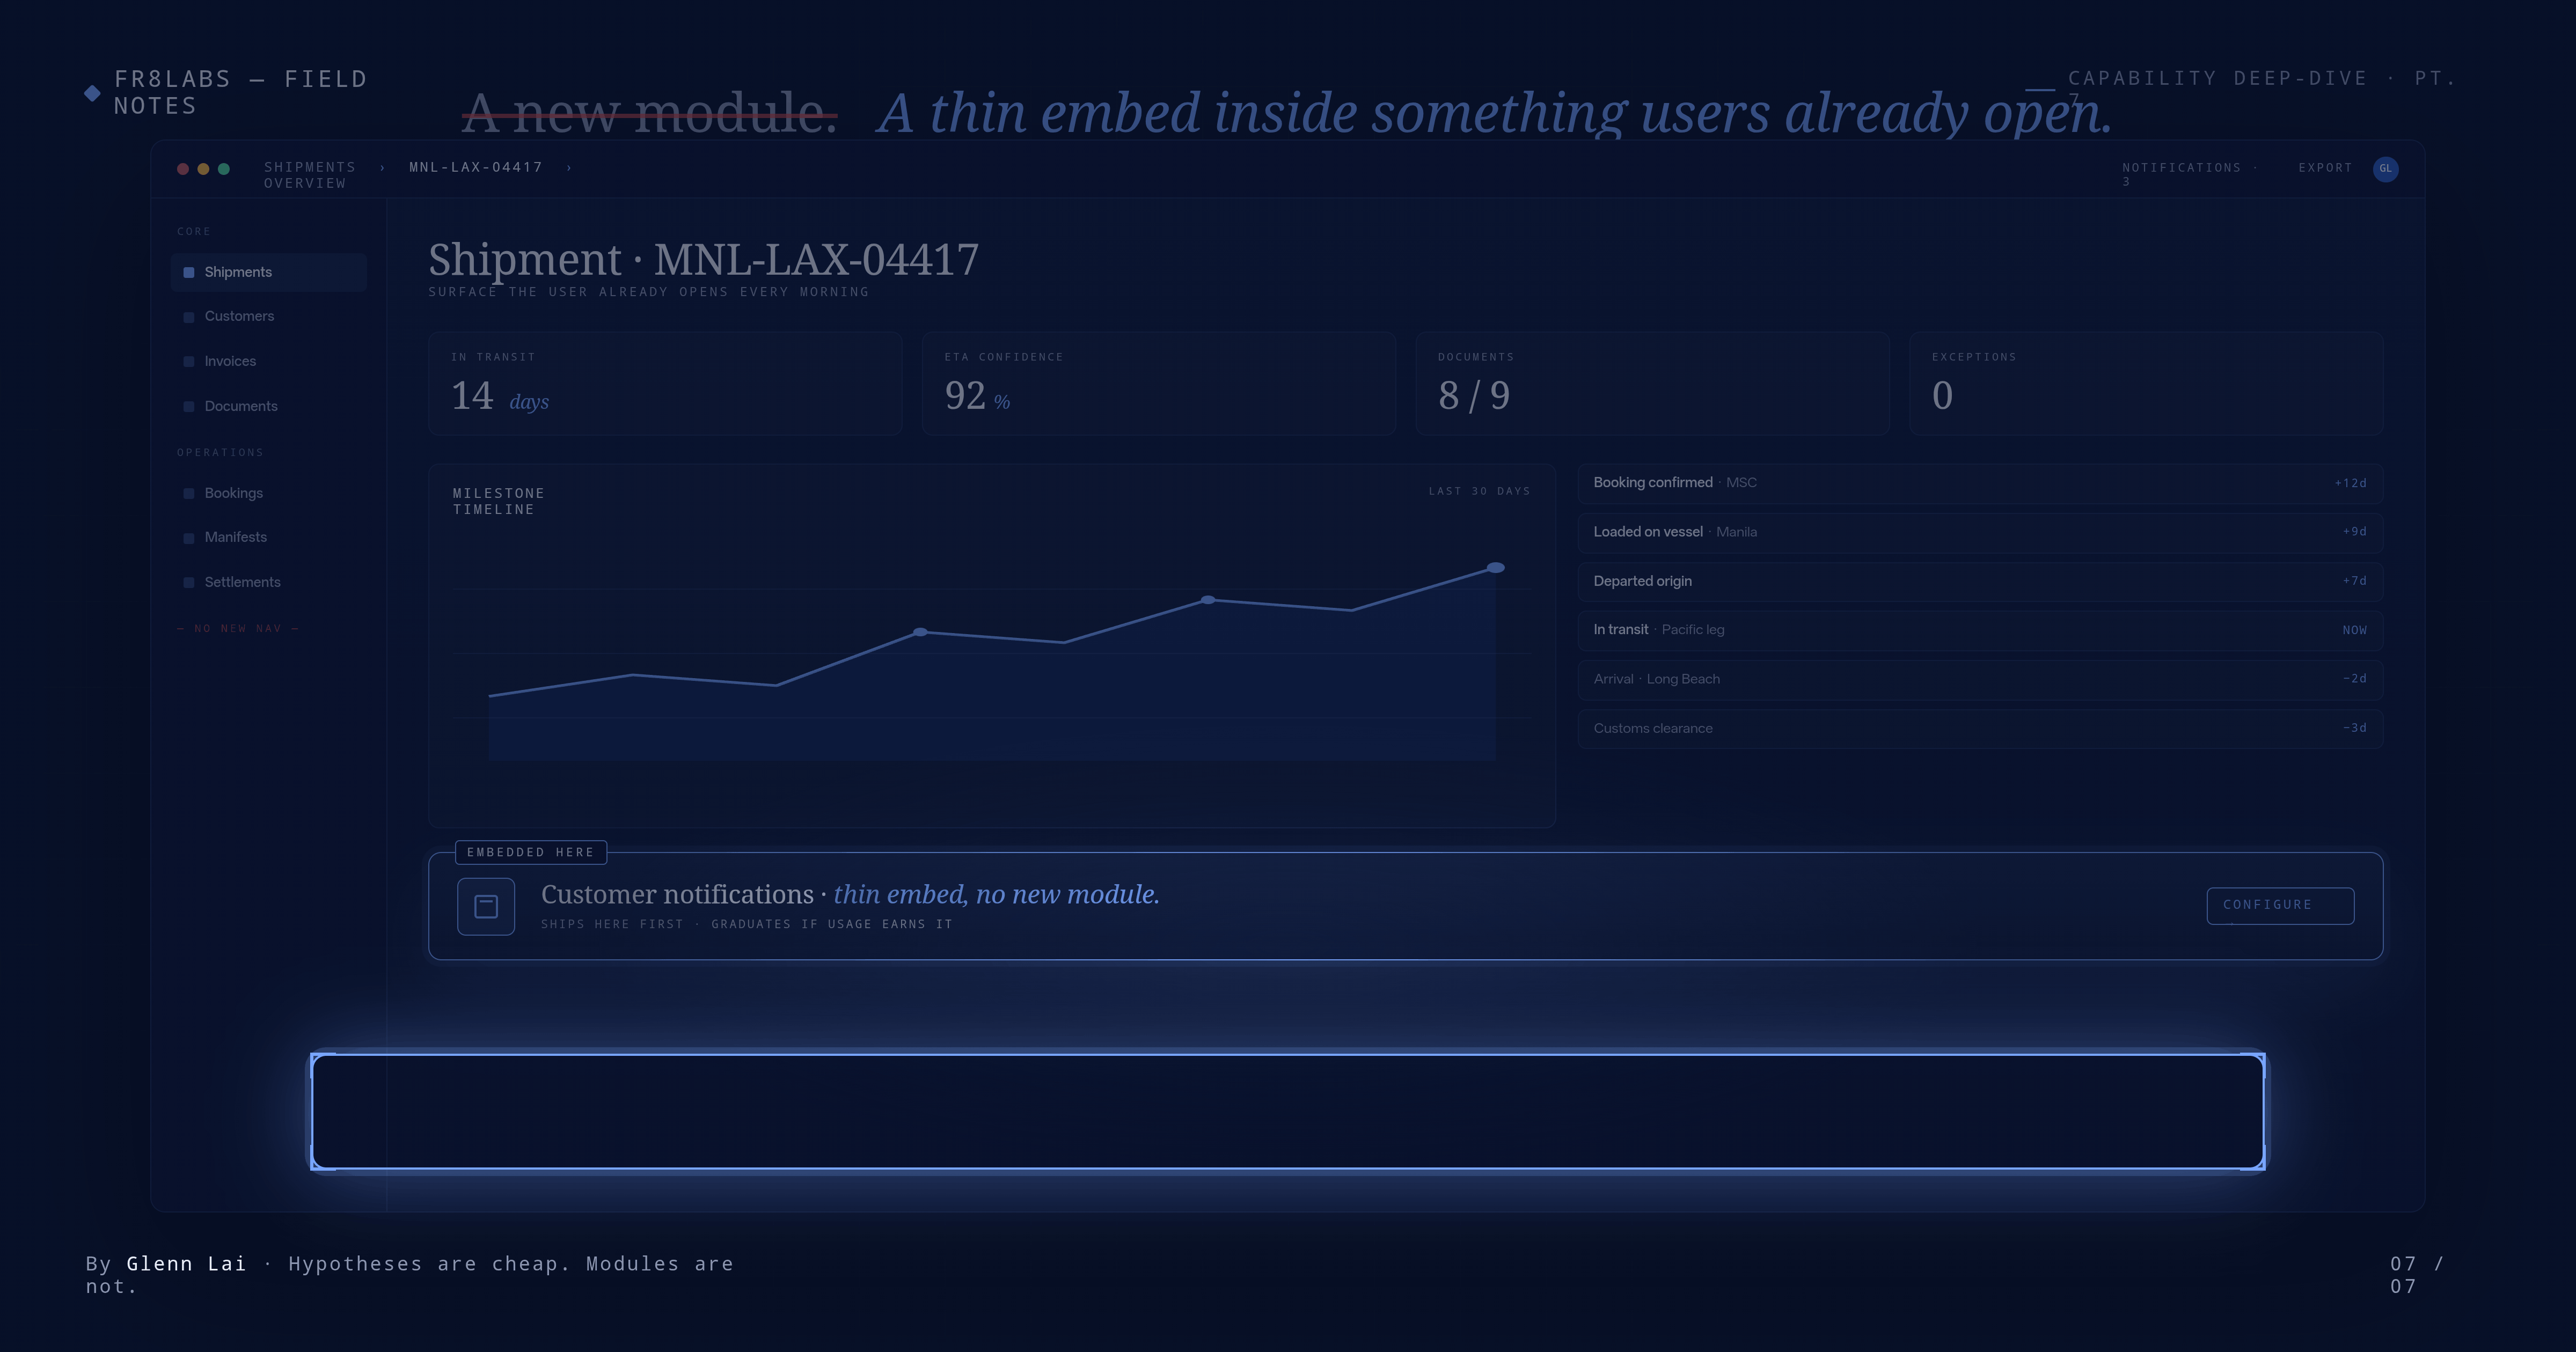Select the Booking confirmed MSC milestone row
Image resolution: width=2576 pixels, height=1352 pixels.
click(x=1980, y=483)
